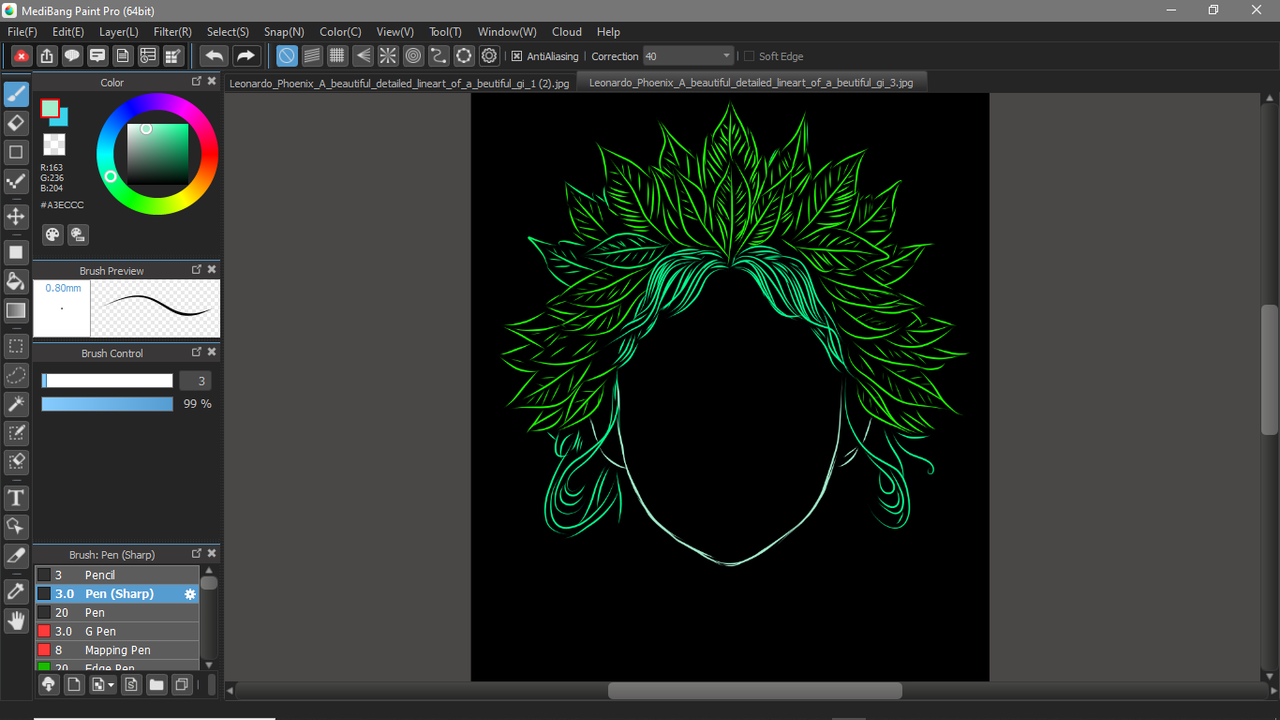Open the Snap menu
The image size is (1280, 720).
click(284, 32)
